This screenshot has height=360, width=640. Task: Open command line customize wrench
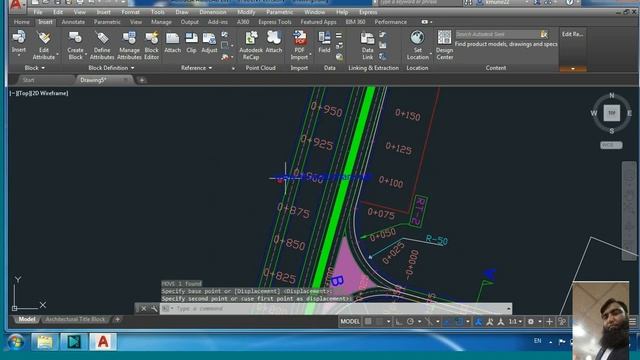click(x=154, y=309)
